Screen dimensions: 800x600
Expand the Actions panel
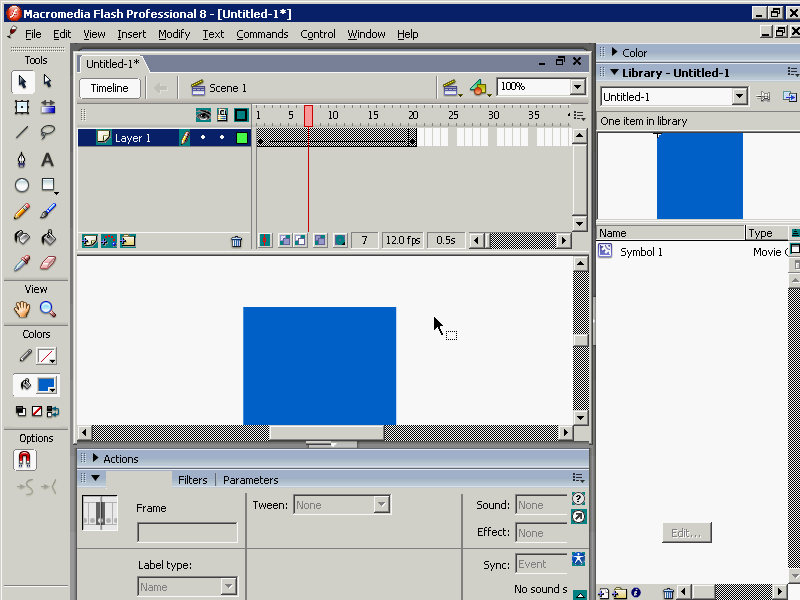(96, 459)
